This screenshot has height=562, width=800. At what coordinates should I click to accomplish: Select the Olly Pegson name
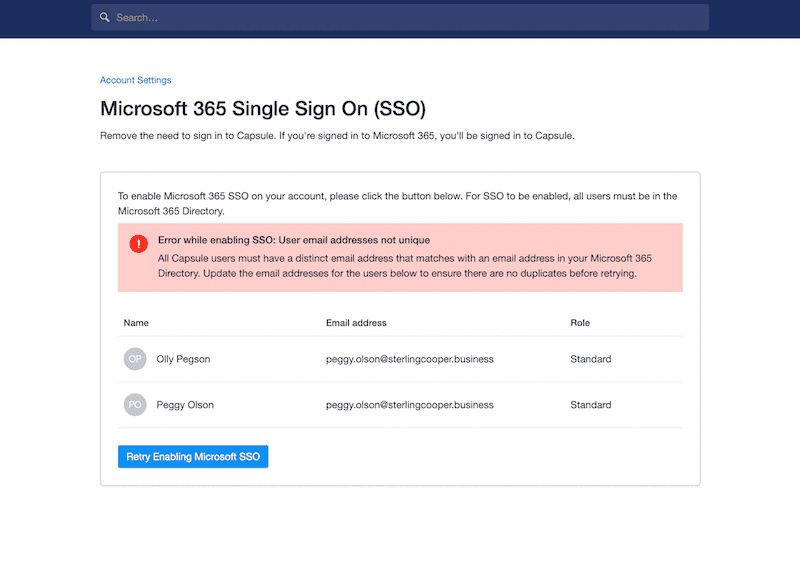[183, 359]
